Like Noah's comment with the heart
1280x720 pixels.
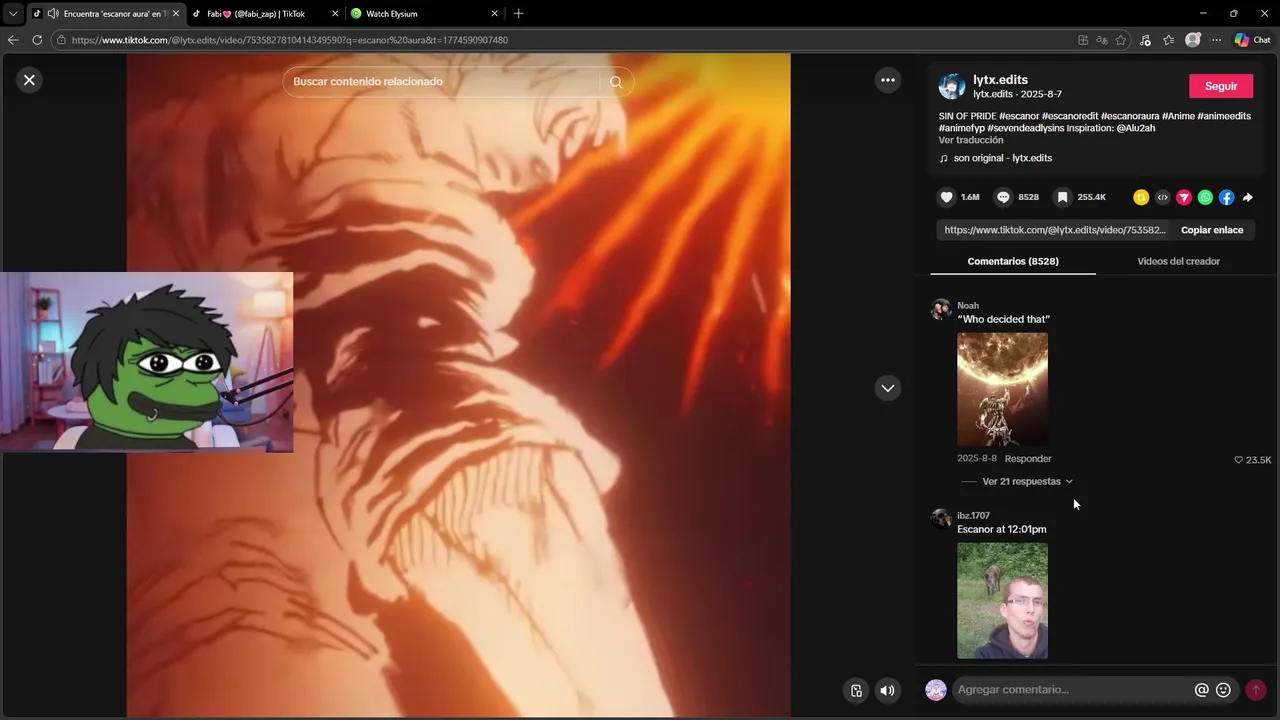1239,460
